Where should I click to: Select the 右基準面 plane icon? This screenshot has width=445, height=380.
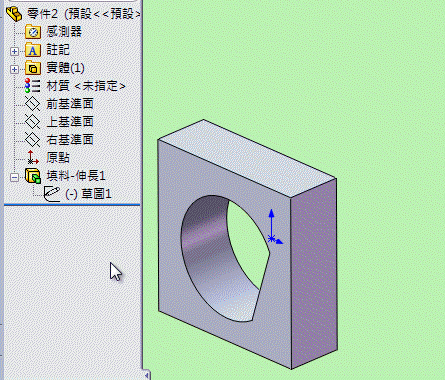pyautogui.click(x=33, y=140)
